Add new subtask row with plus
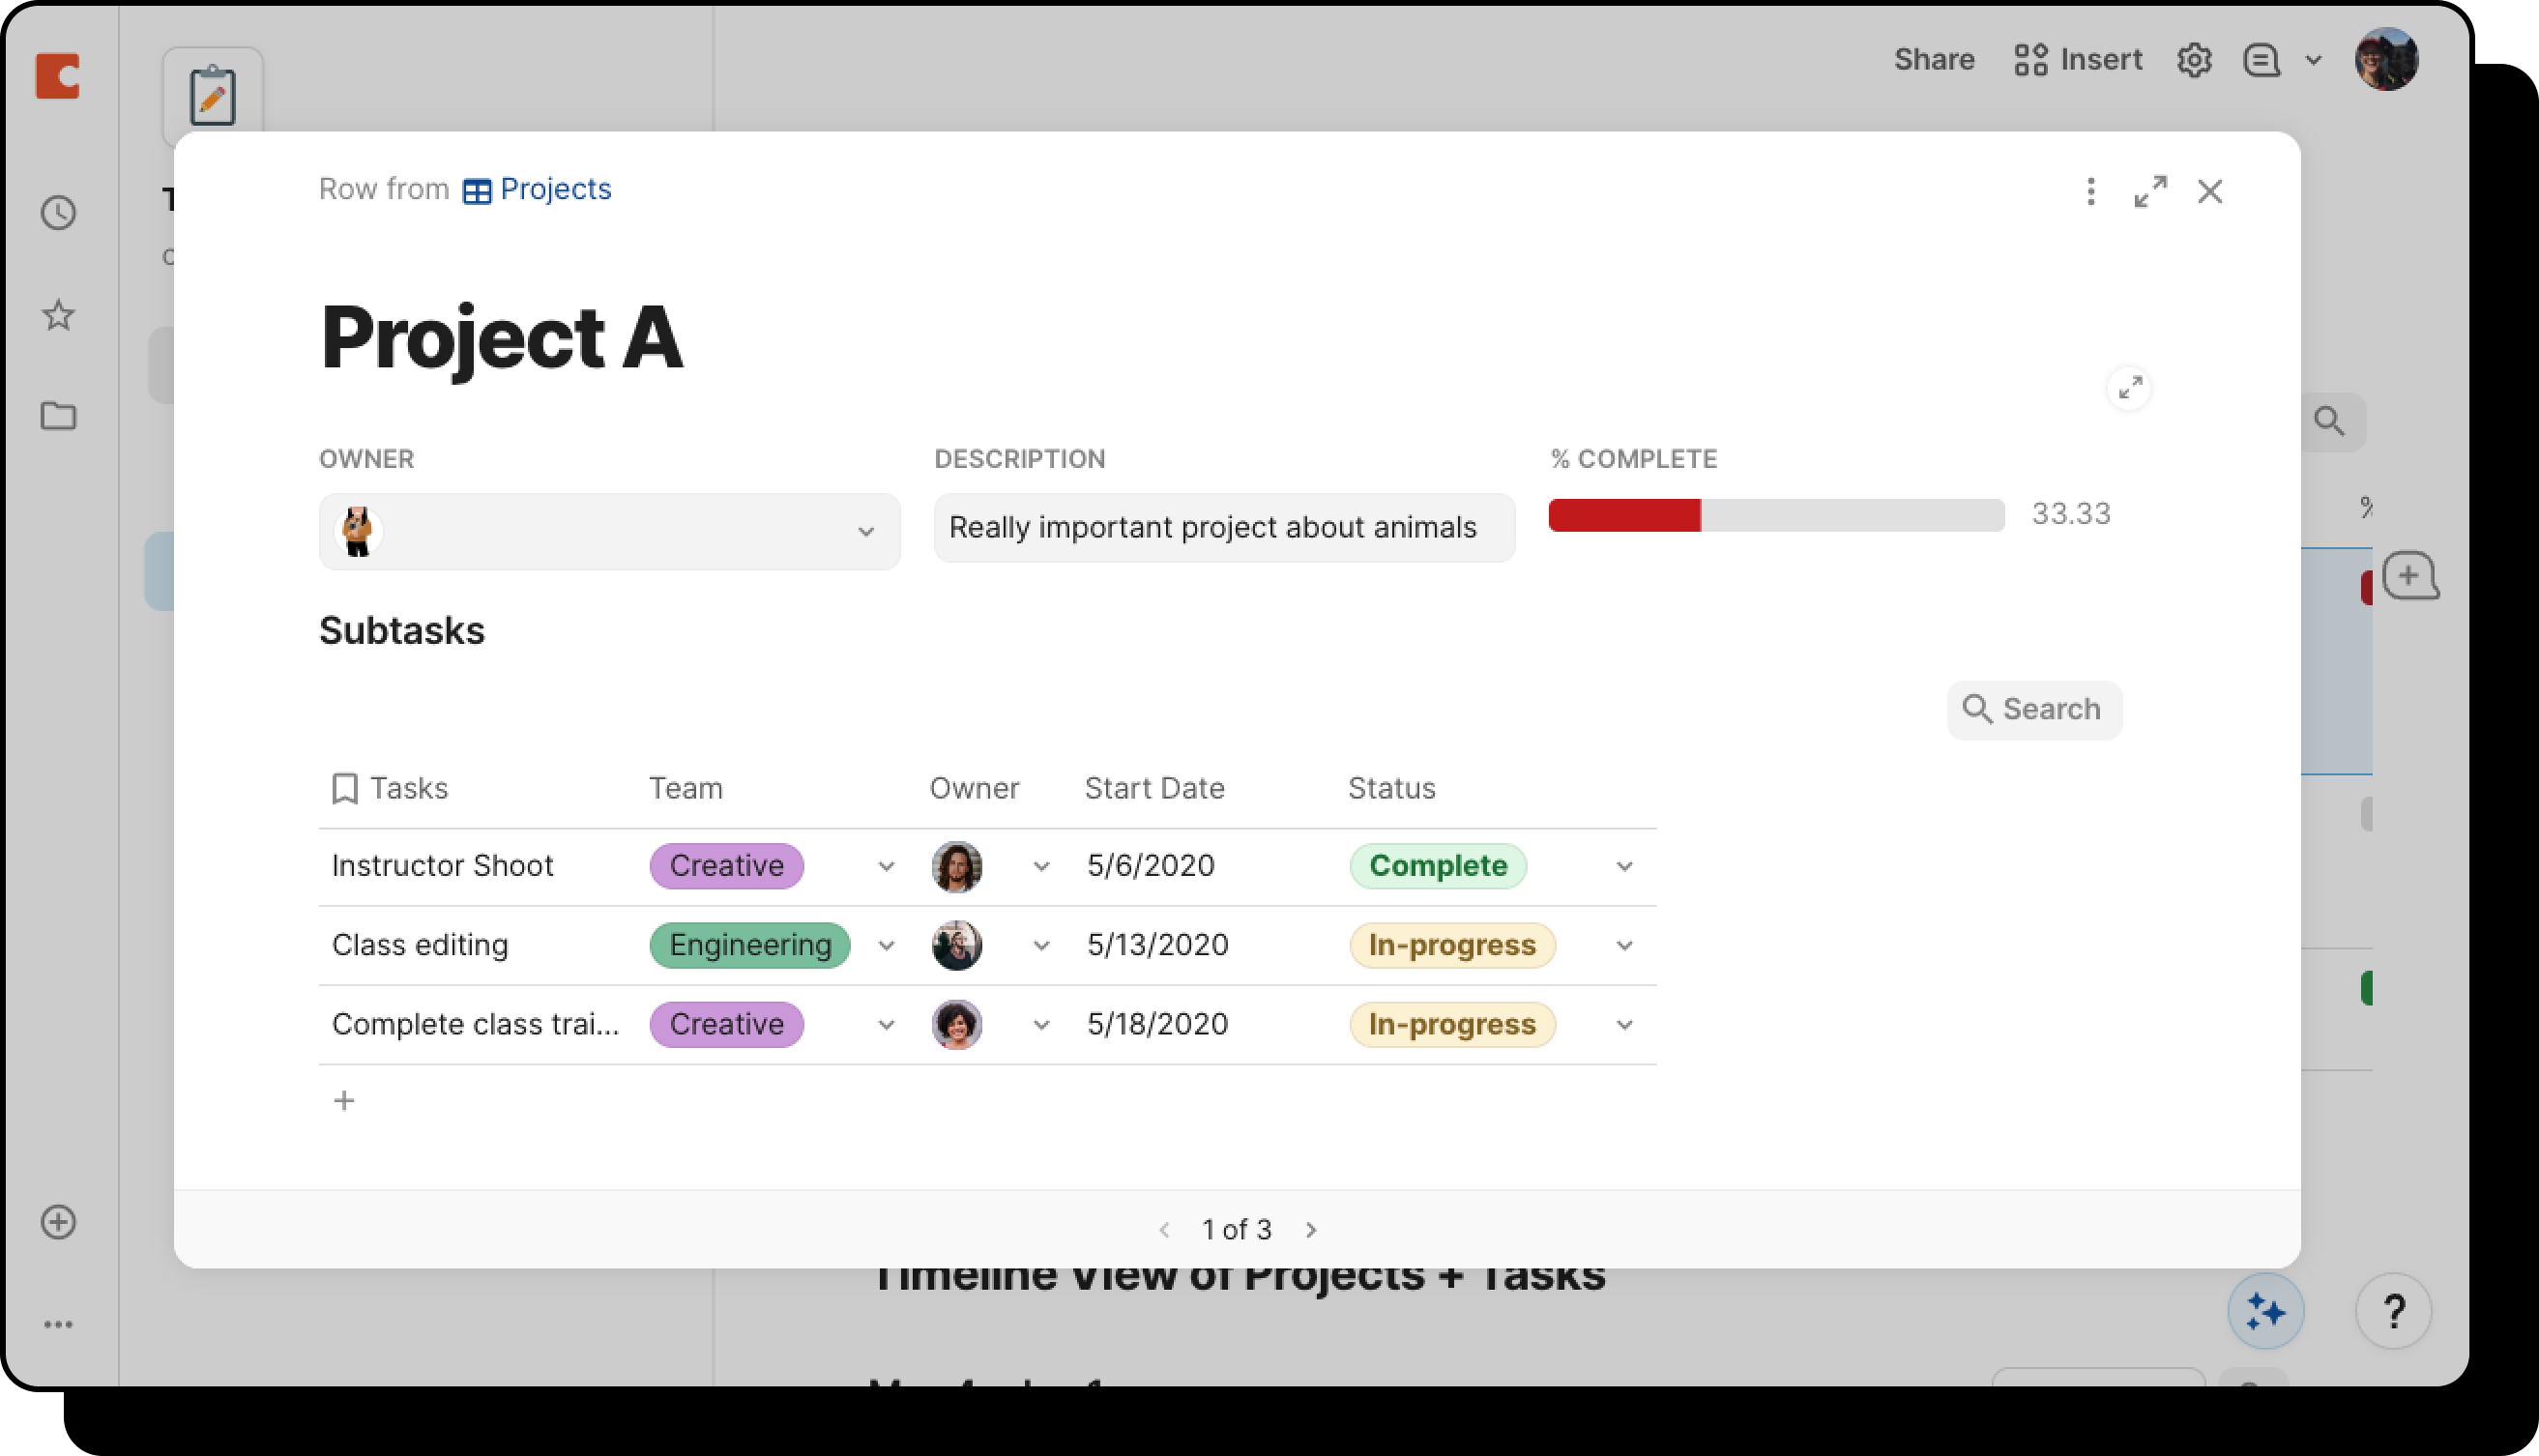2539x1456 pixels. click(344, 1101)
